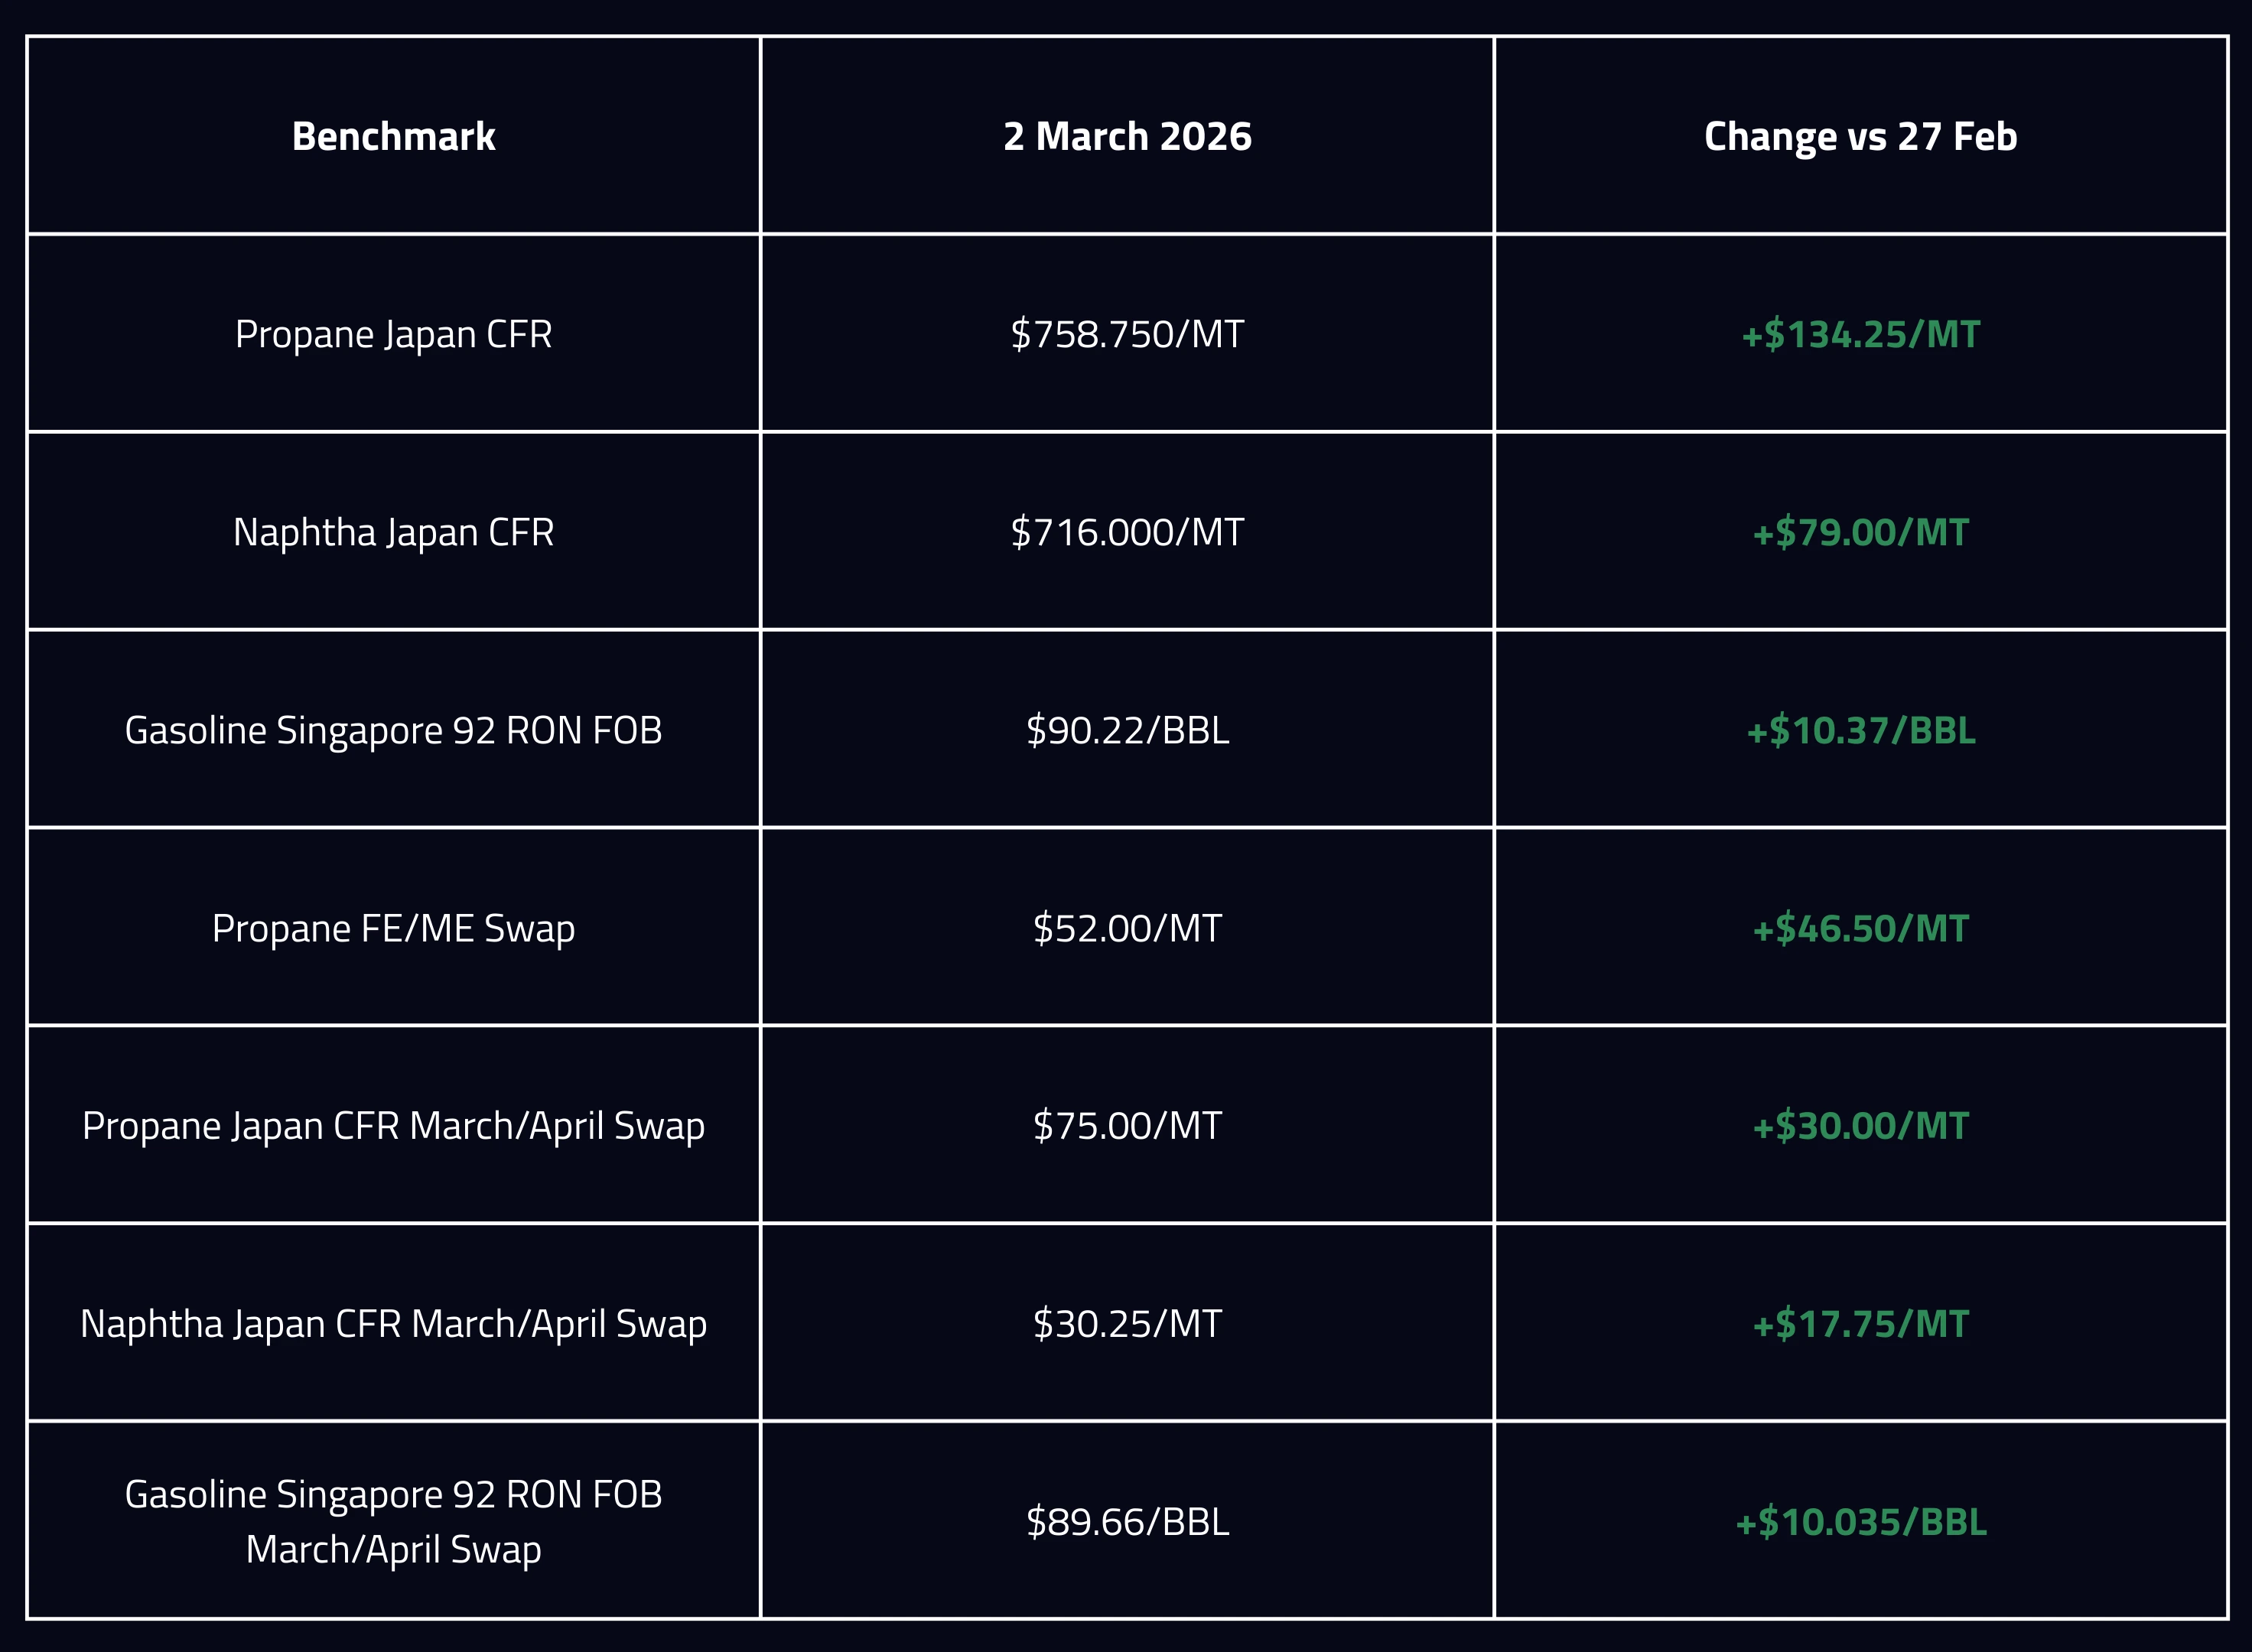Viewport: 2252px width, 1652px height.
Task: Click the $90.22/BBL gasoline price
Action: point(1127,730)
